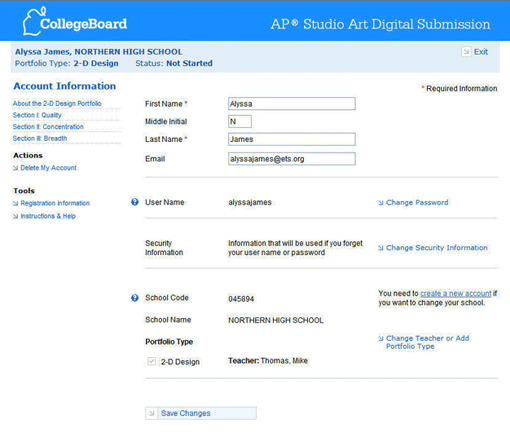Select Delete My Account action
This screenshot has height=441, width=510.
(48, 168)
